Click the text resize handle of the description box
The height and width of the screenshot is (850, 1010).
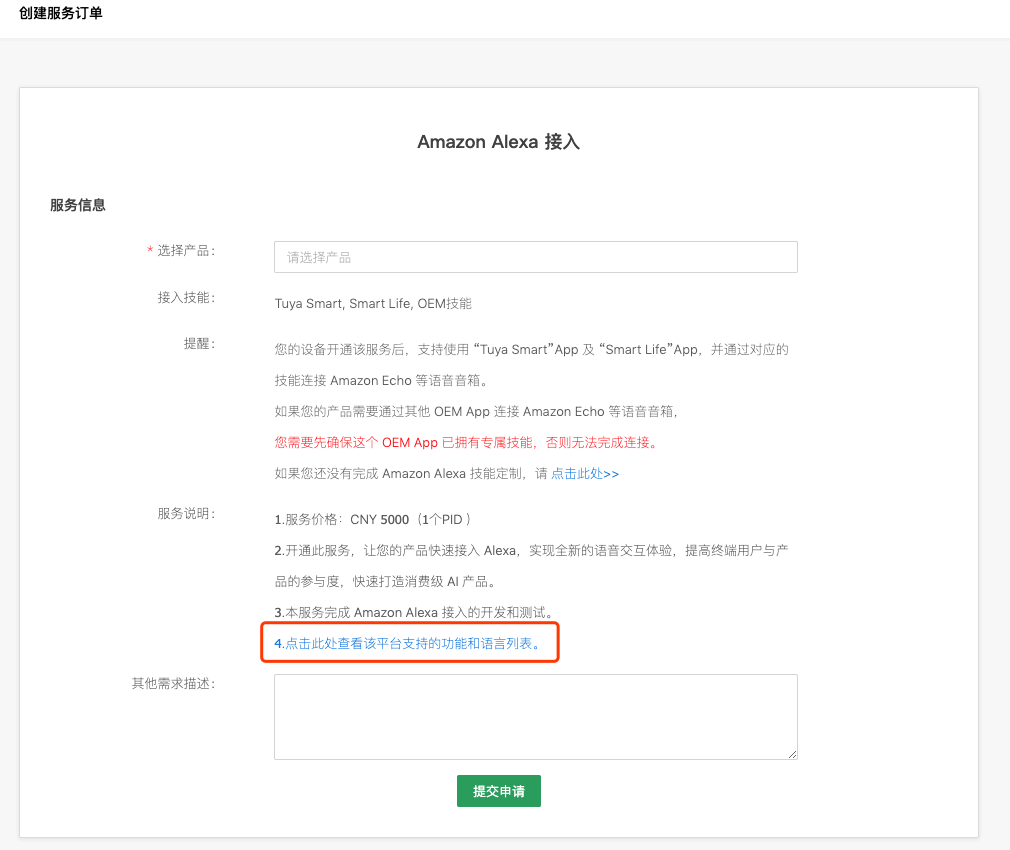(x=792, y=754)
